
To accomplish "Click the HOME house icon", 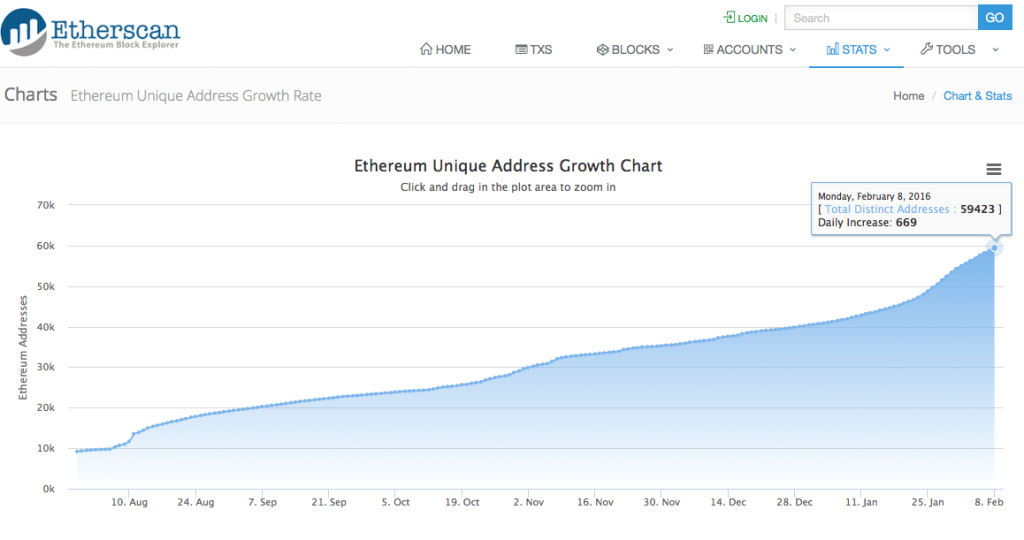I will pos(426,49).
